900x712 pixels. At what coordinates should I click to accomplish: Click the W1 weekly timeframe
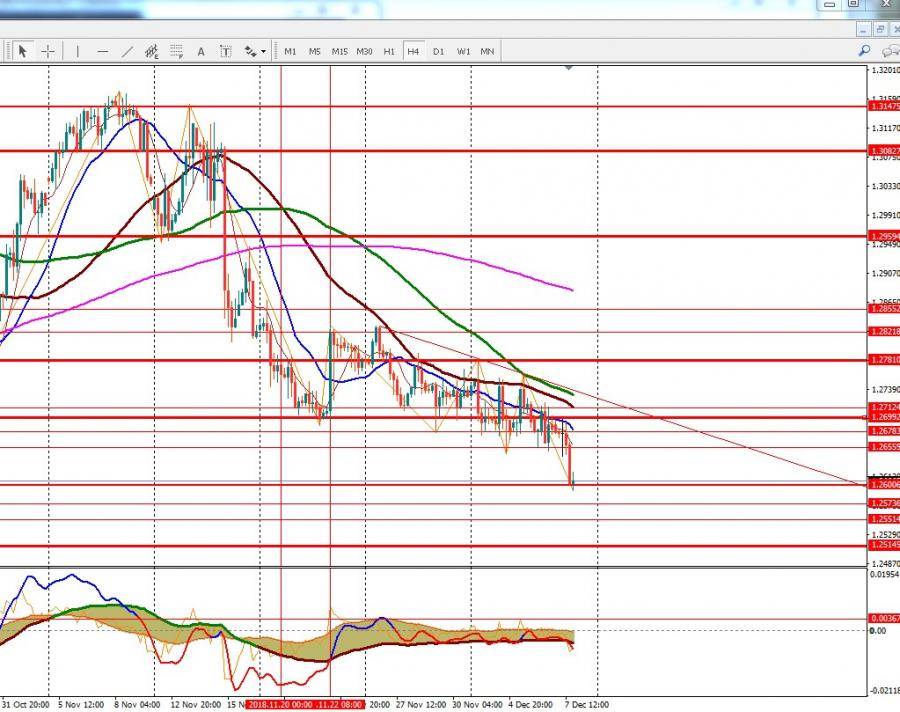coord(463,51)
